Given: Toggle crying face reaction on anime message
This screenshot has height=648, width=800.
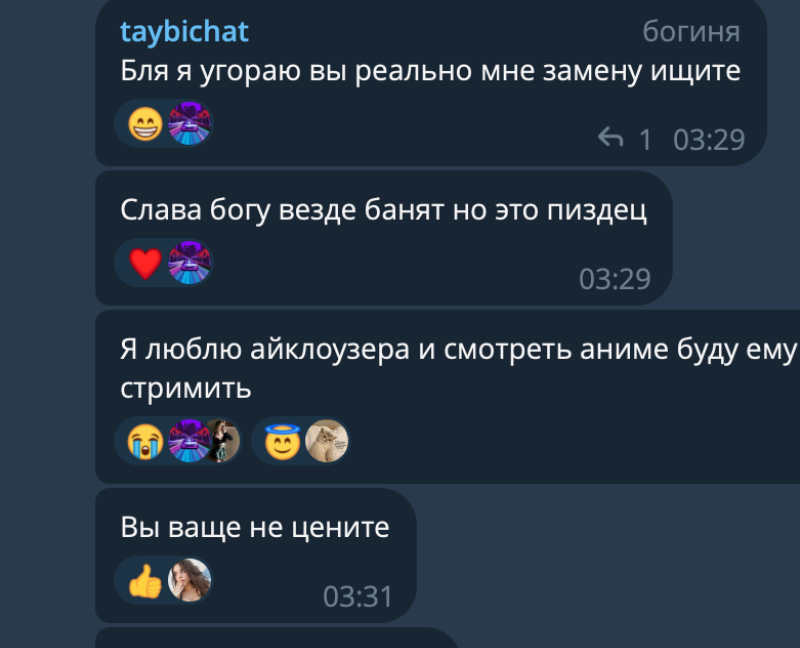Looking at the screenshot, I should (145, 441).
